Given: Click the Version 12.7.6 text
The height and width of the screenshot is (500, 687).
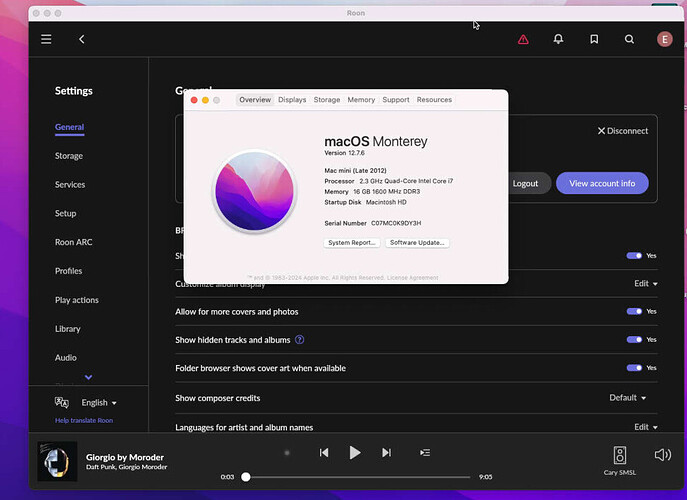Looking at the screenshot, I should point(344,153).
